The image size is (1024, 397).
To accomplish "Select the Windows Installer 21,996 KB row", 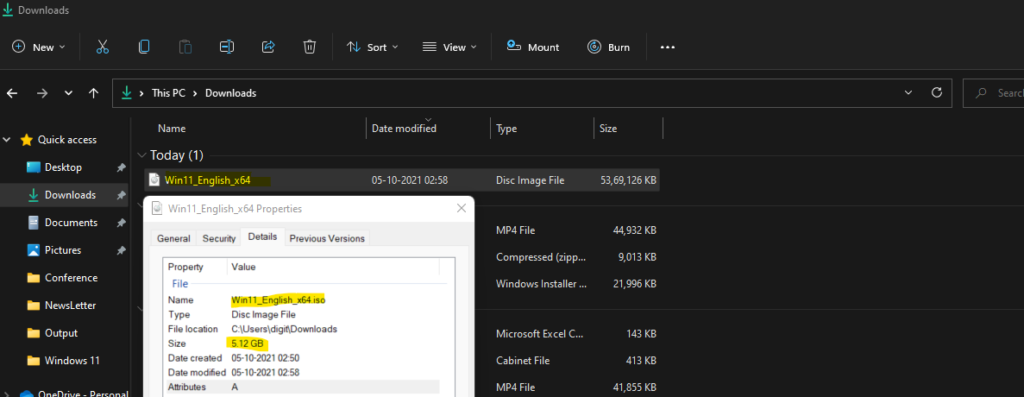I will (567, 284).
